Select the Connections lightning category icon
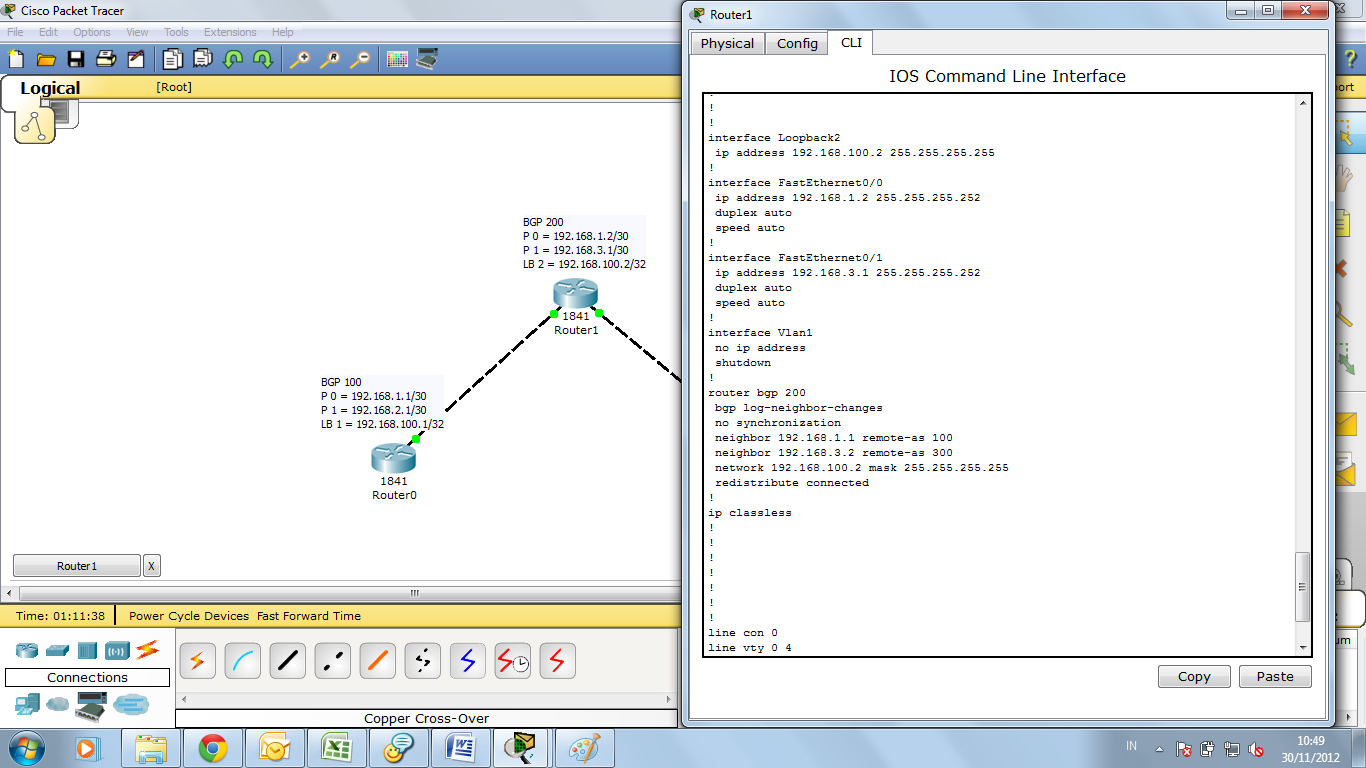1366x768 pixels. pos(147,650)
